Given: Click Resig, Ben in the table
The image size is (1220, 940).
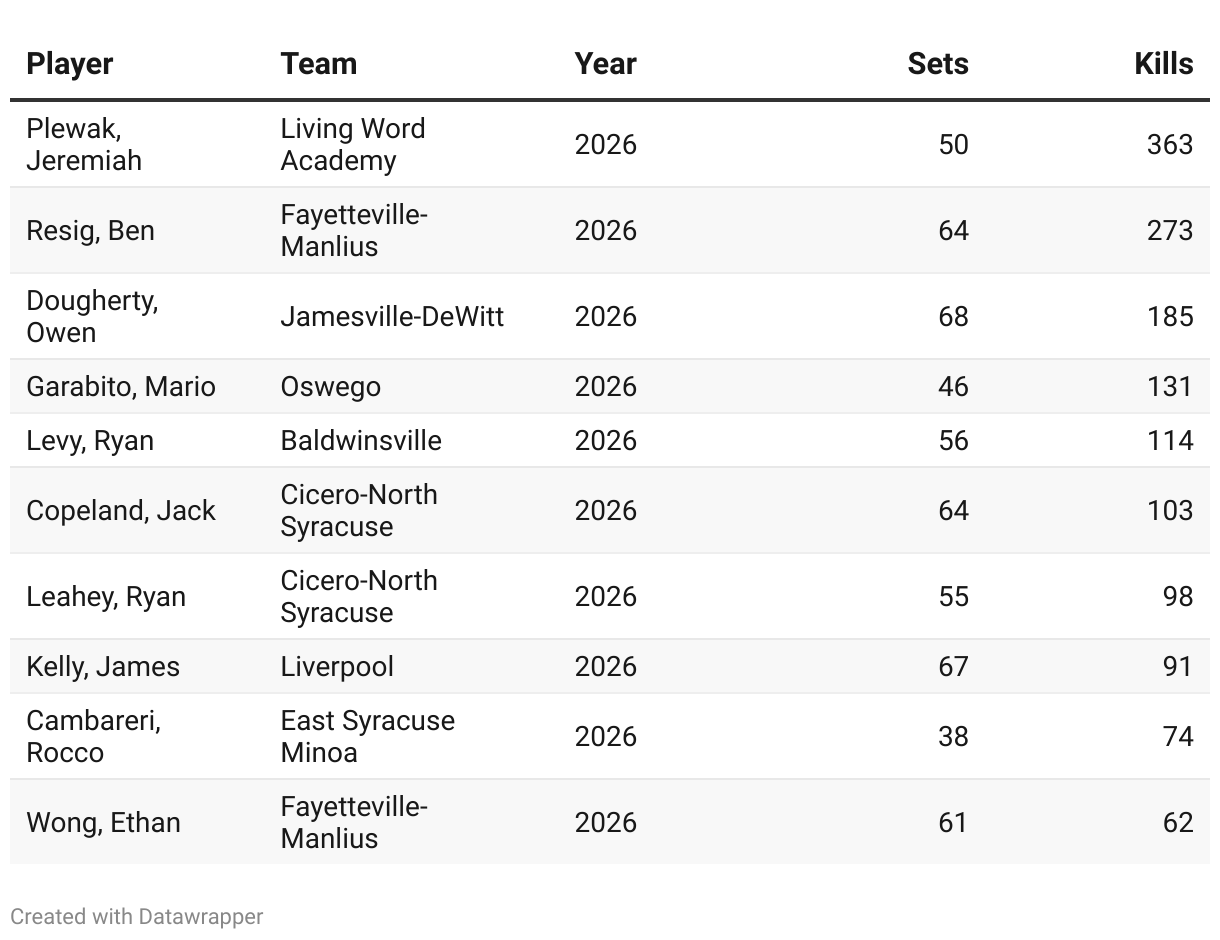Looking at the screenshot, I should coord(90,231).
